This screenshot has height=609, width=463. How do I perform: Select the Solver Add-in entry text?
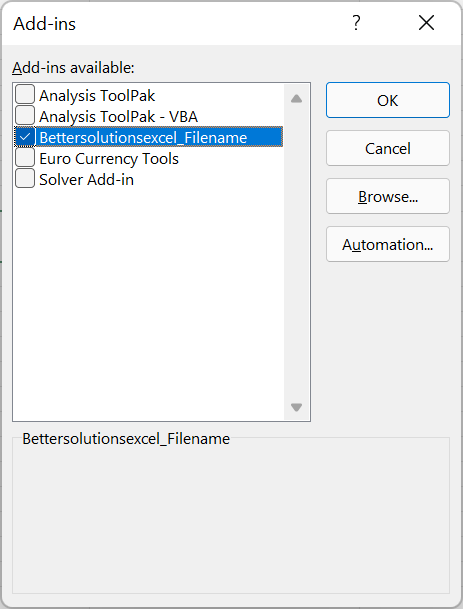coord(86,179)
